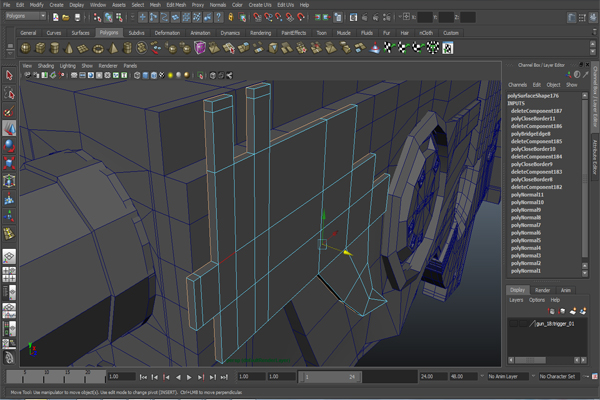
Task: Click the current frame 1.00 field
Action: click(121, 377)
